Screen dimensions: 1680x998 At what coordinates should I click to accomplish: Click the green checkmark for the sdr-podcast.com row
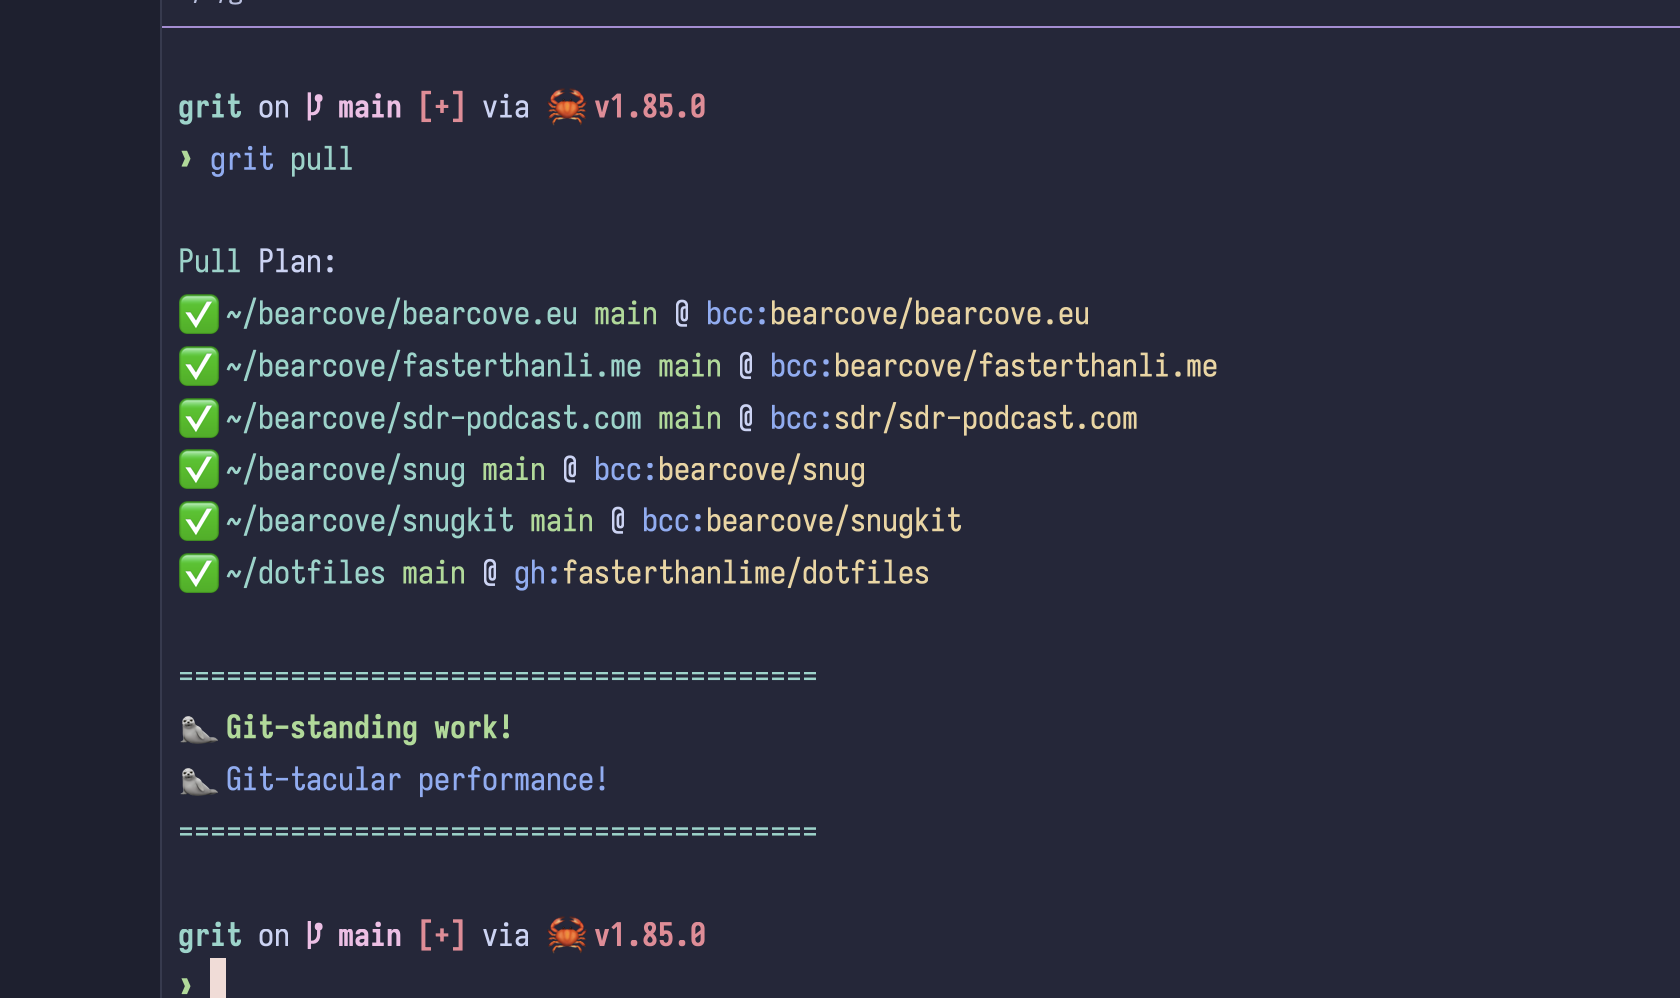198,418
